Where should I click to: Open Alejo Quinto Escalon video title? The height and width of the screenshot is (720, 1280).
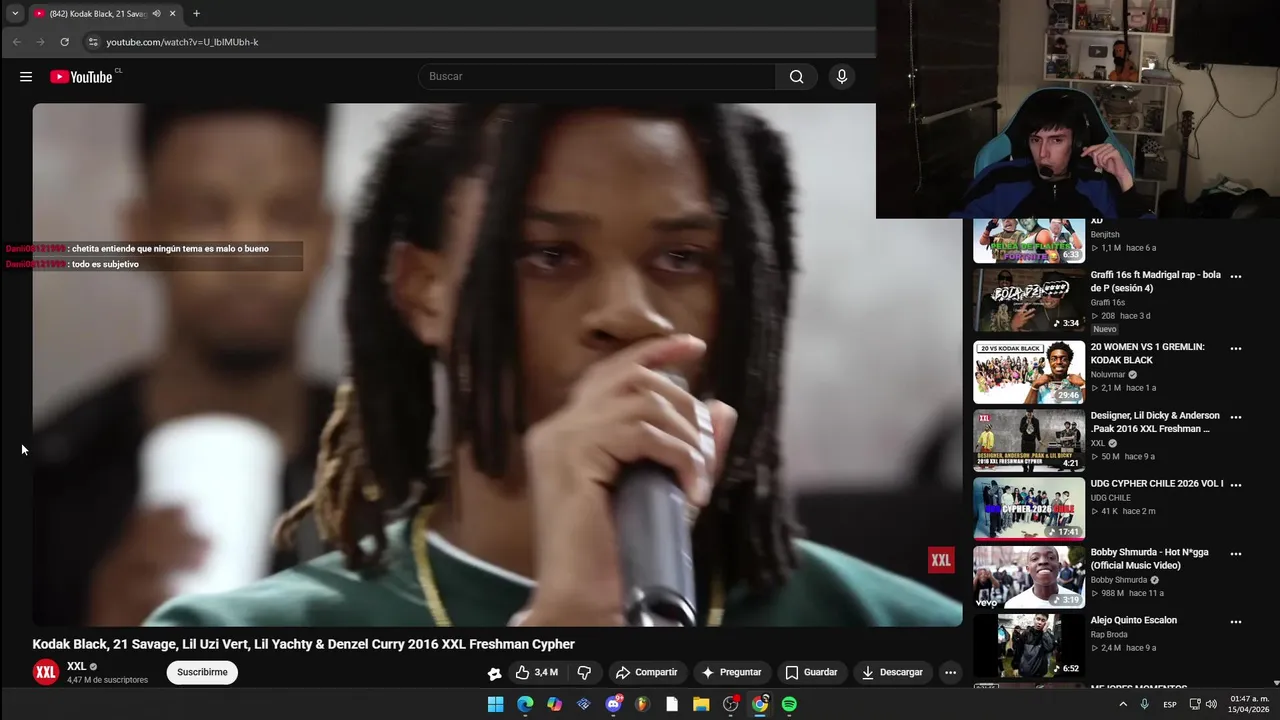[x=1133, y=620]
